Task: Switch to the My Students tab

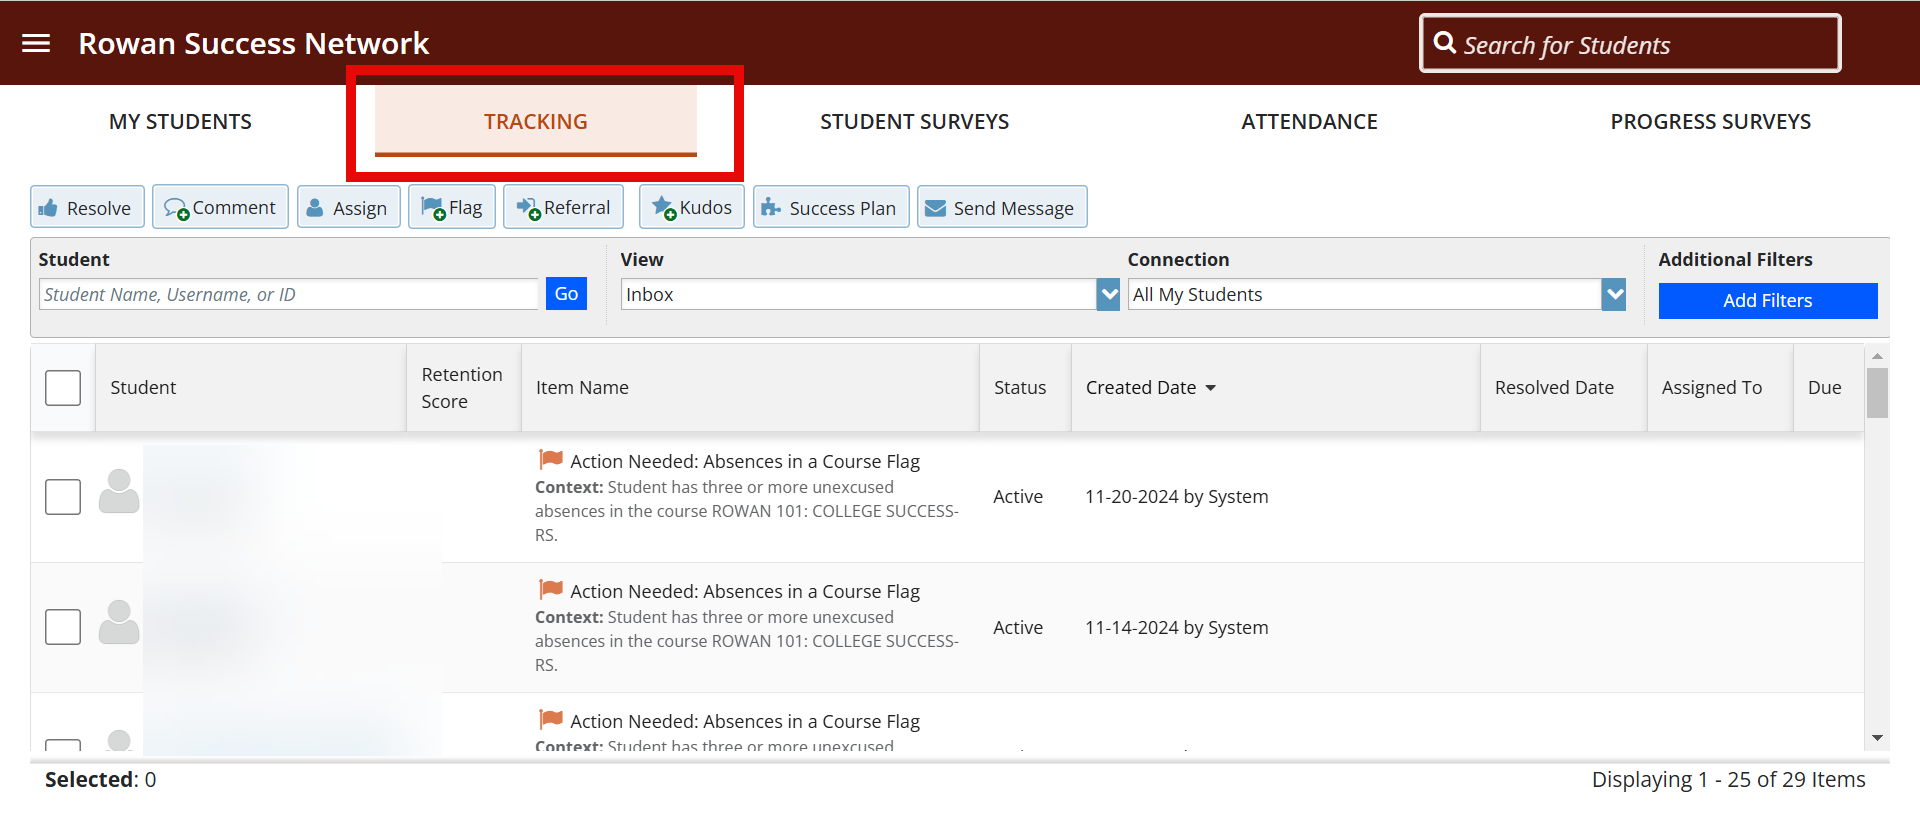Action: (180, 122)
